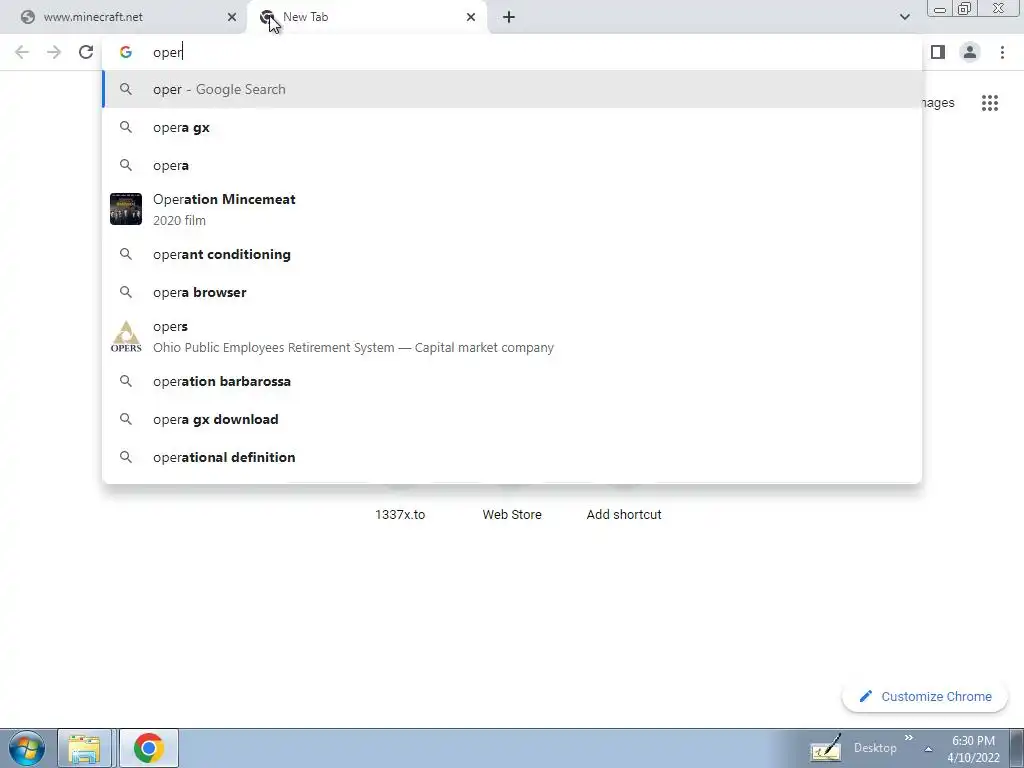Click the address bar input showing oper
Image resolution: width=1024 pixels, height=768 pixels.
click(512, 52)
